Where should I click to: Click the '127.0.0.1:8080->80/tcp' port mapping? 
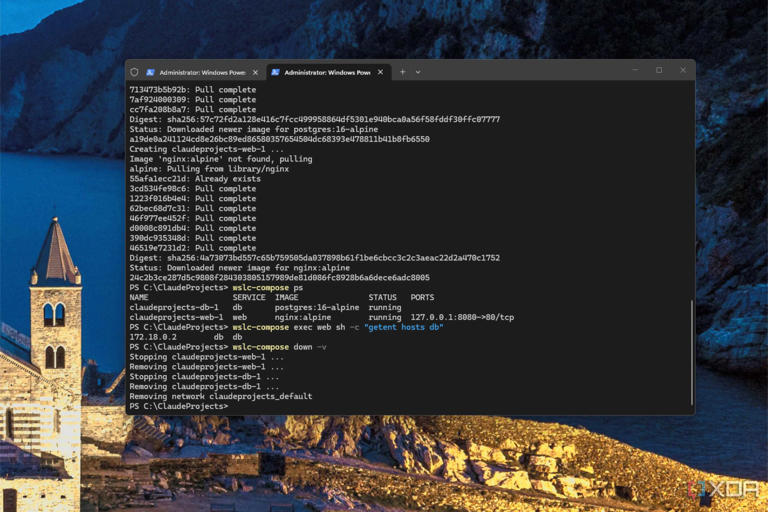pos(462,317)
